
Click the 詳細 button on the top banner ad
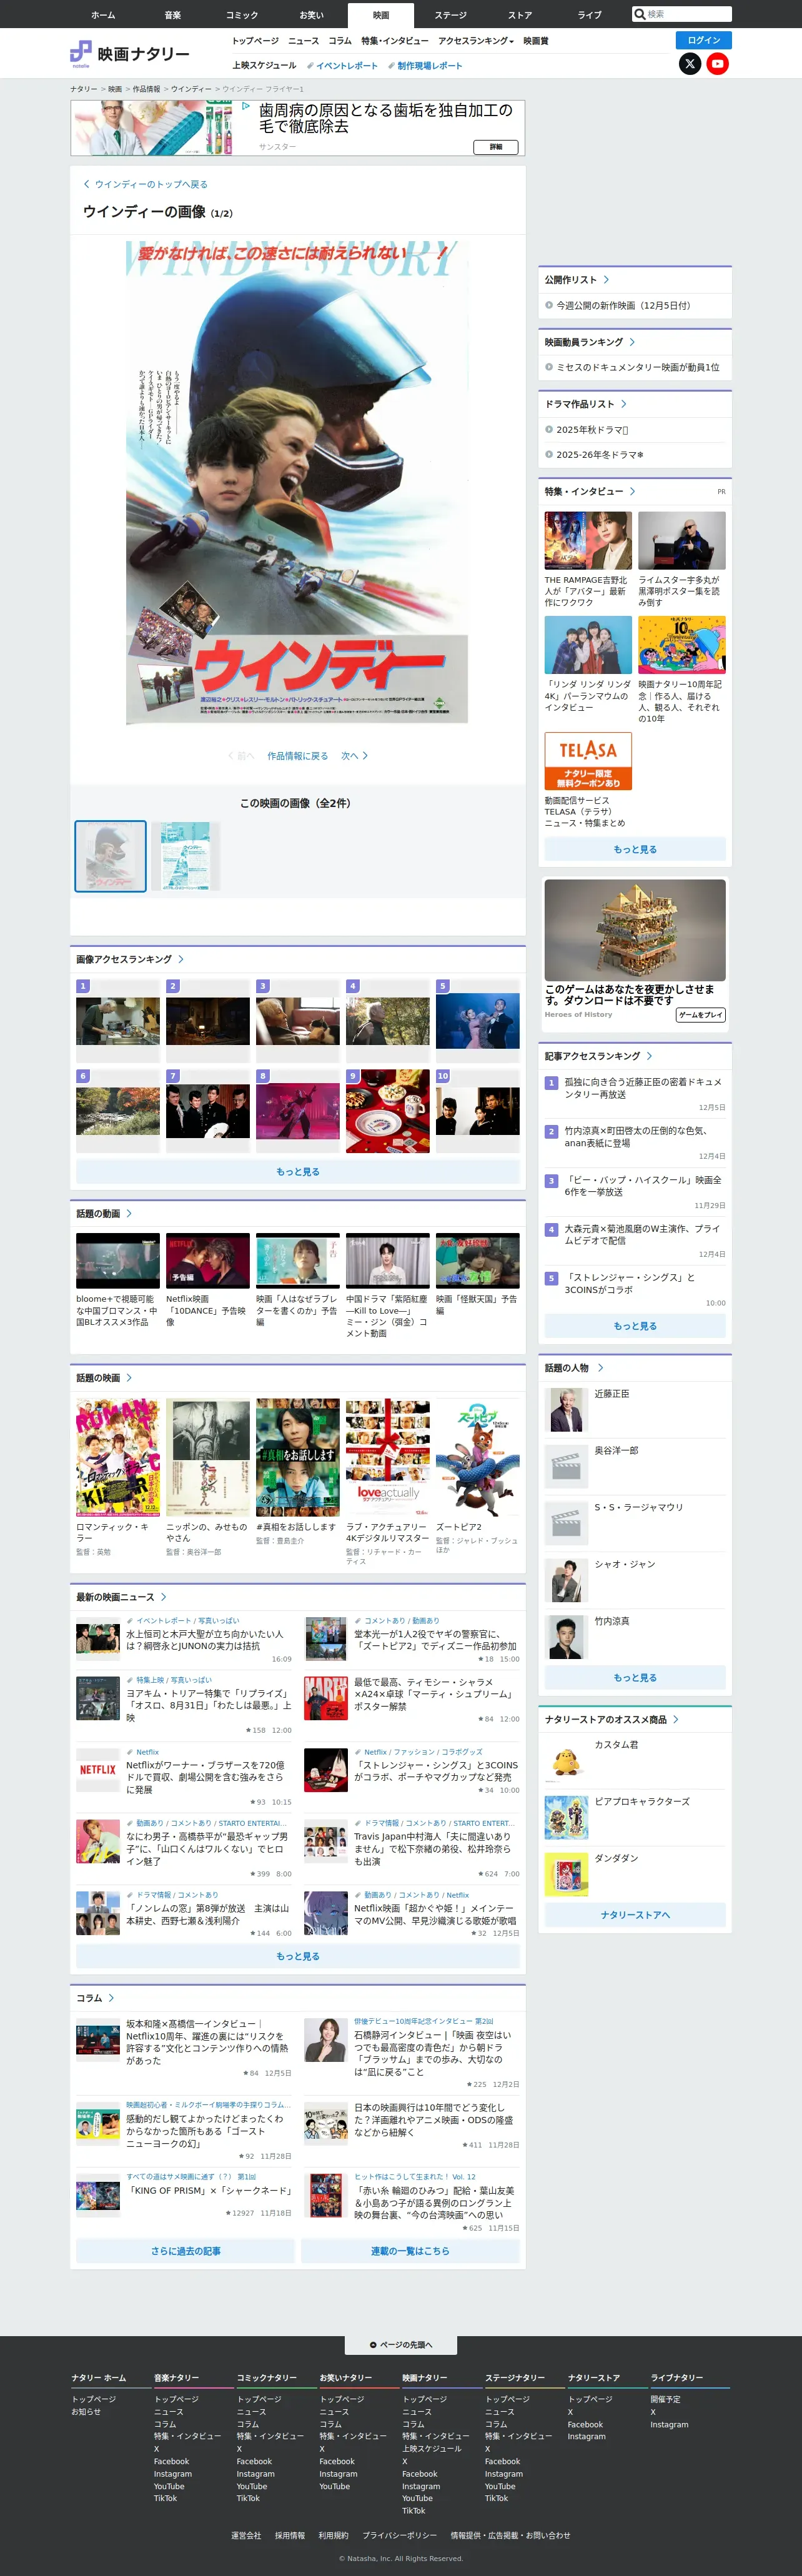pyautogui.click(x=495, y=147)
